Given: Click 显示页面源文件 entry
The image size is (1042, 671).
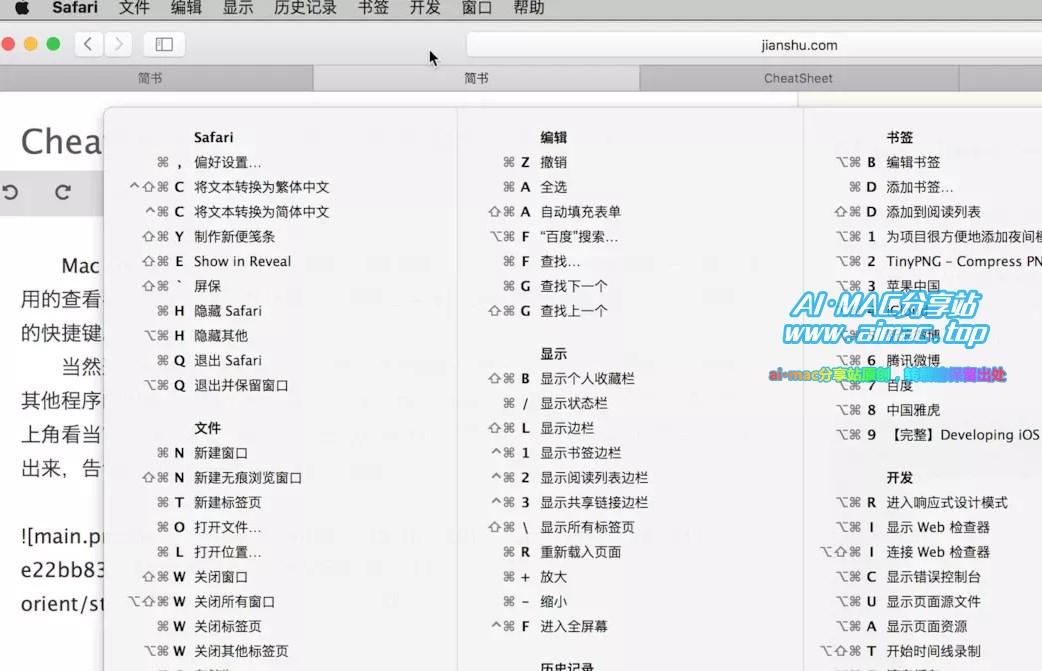Looking at the screenshot, I should click(934, 602).
